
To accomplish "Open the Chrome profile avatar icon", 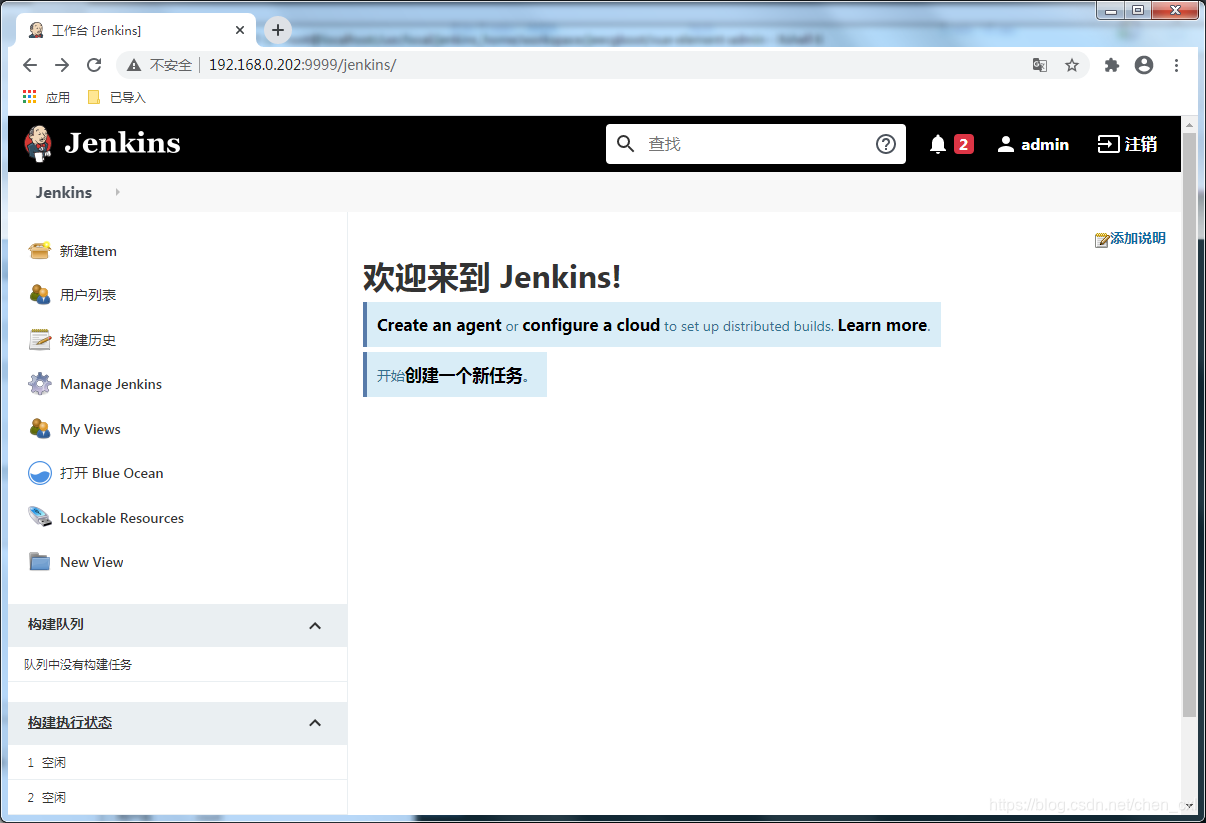I will click(1144, 65).
